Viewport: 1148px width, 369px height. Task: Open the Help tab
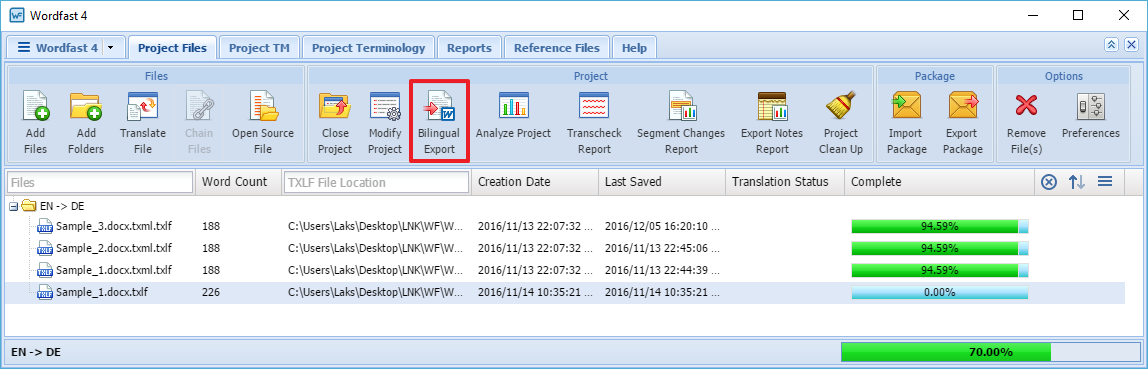click(634, 48)
